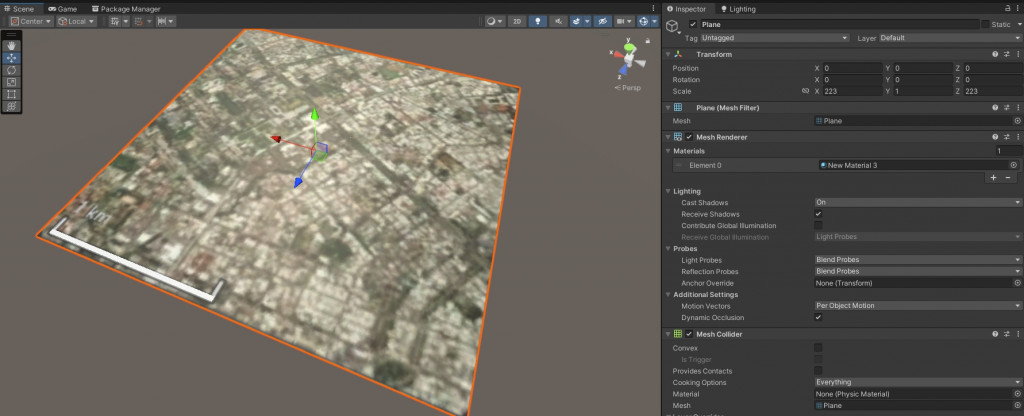
Task: Enable Mesh Collider Convex checkbox
Action: coord(818,348)
